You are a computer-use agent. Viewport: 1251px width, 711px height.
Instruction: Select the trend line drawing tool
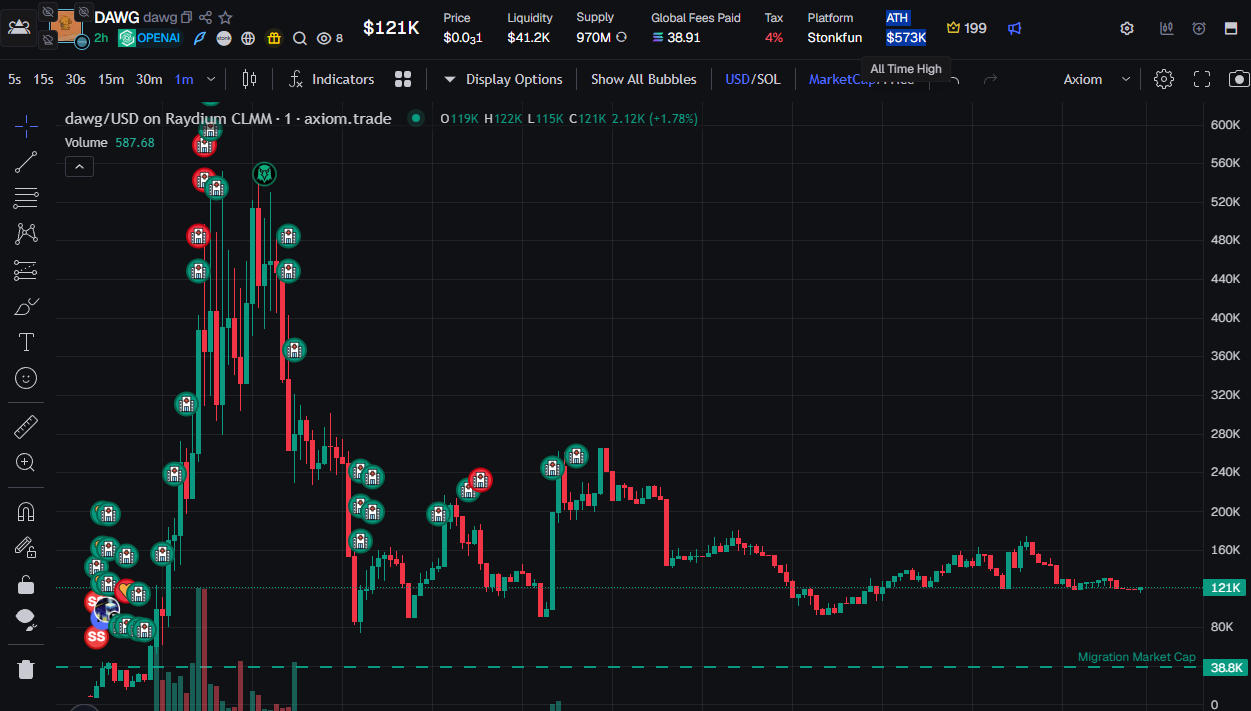click(x=27, y=162)
